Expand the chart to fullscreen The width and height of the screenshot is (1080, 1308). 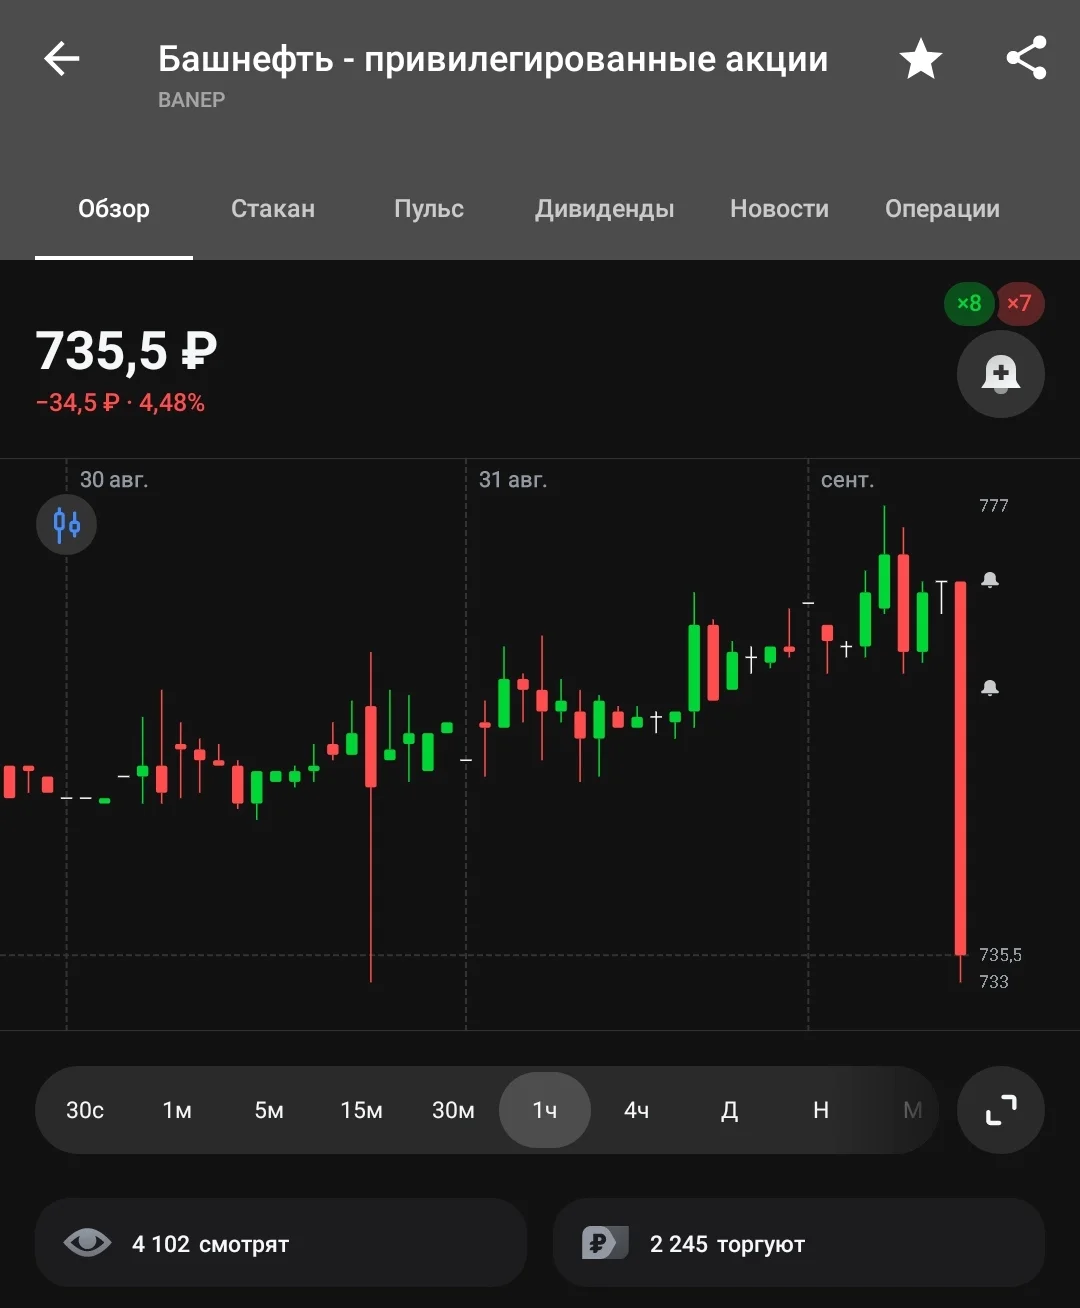point(1001,1110)
